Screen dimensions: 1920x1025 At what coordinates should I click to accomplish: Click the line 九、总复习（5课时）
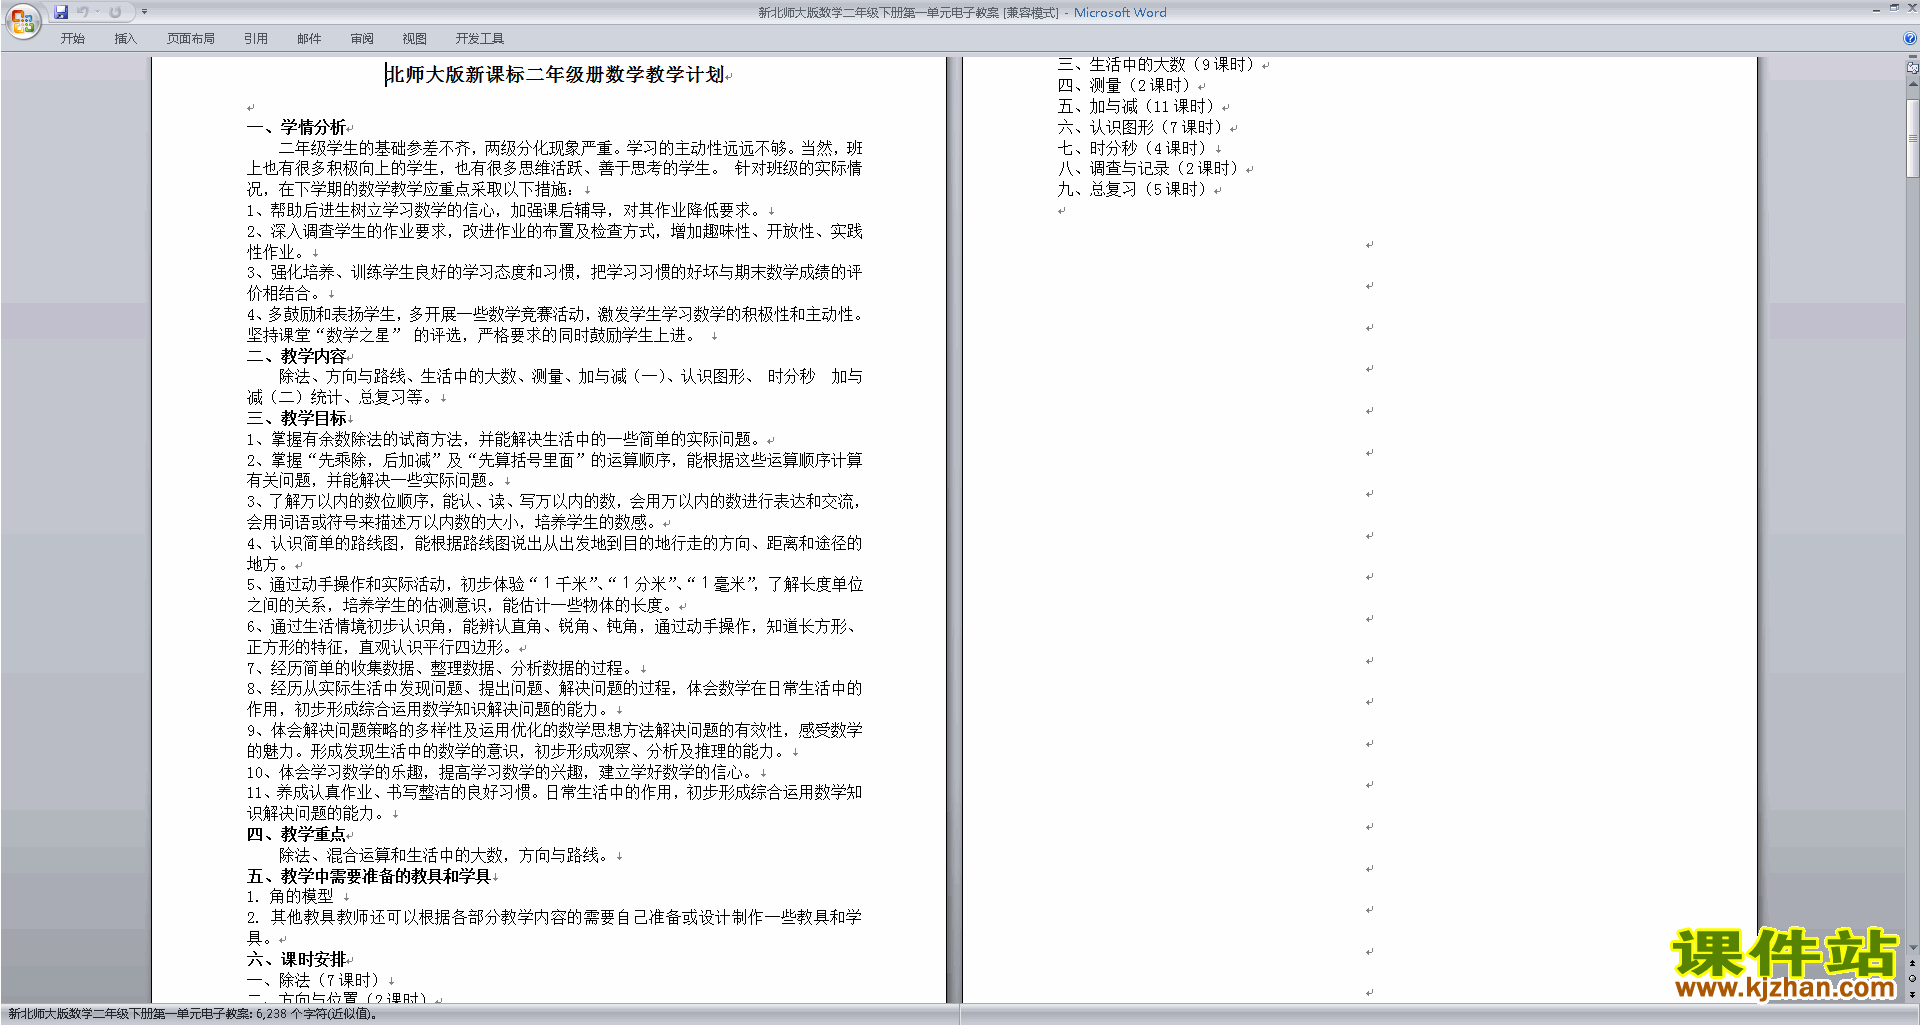1132,189
